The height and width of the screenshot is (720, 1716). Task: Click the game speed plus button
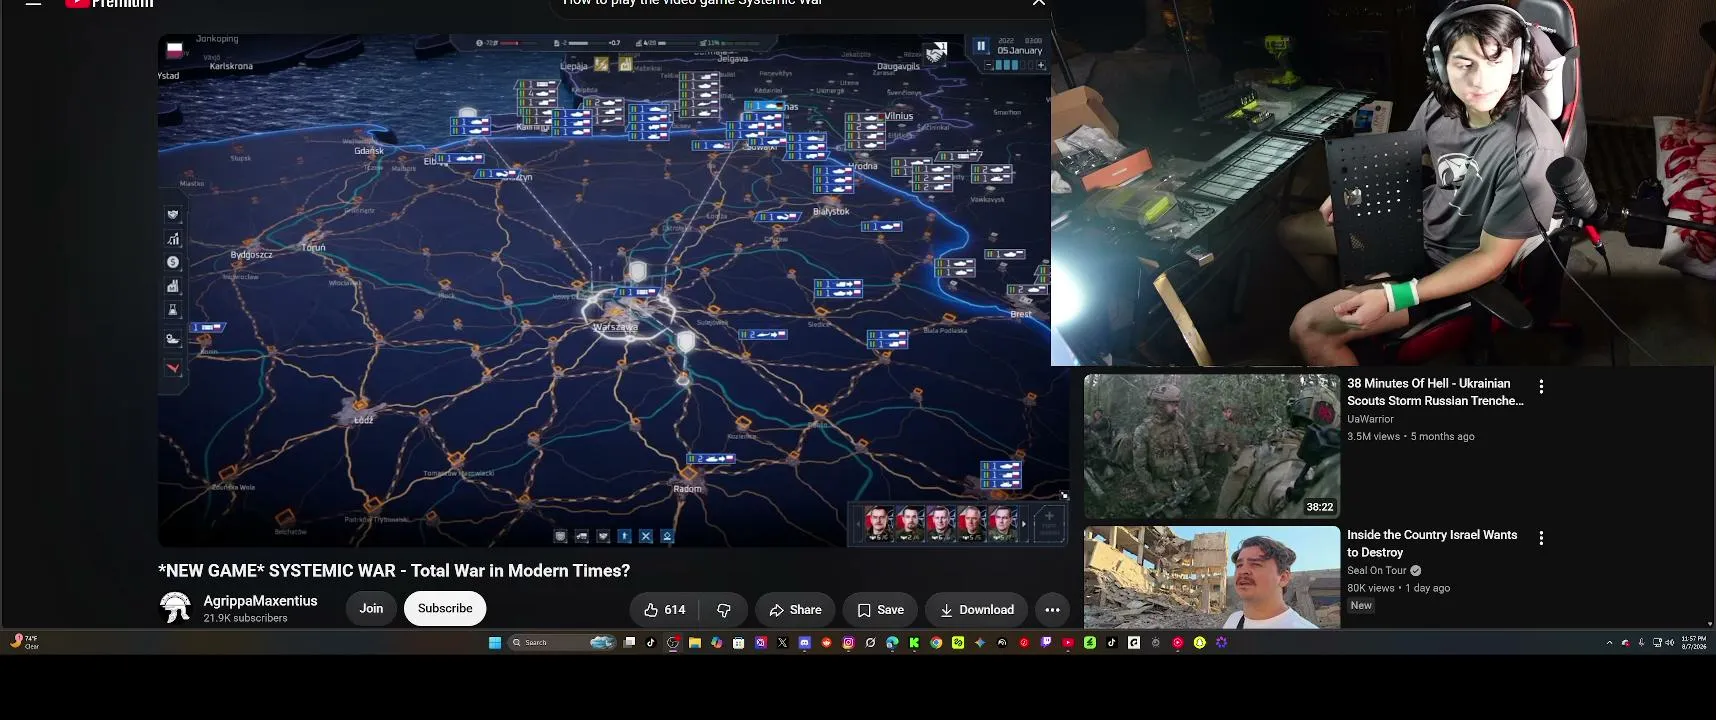1041,65
